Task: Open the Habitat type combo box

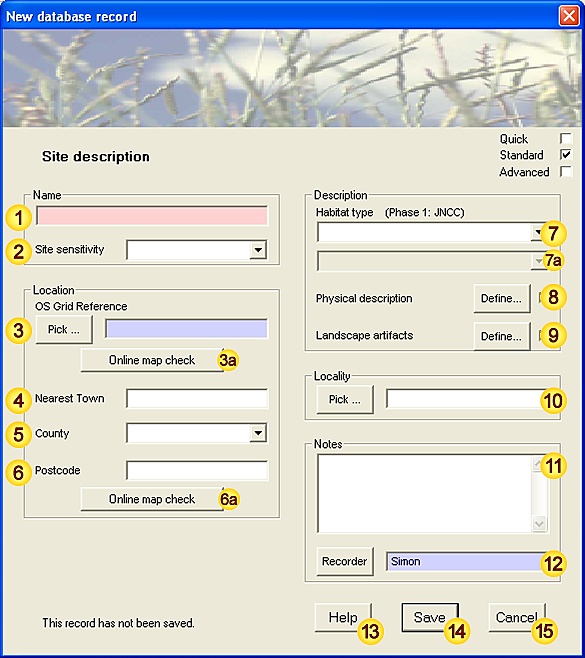Action: (x=431, y=232)
